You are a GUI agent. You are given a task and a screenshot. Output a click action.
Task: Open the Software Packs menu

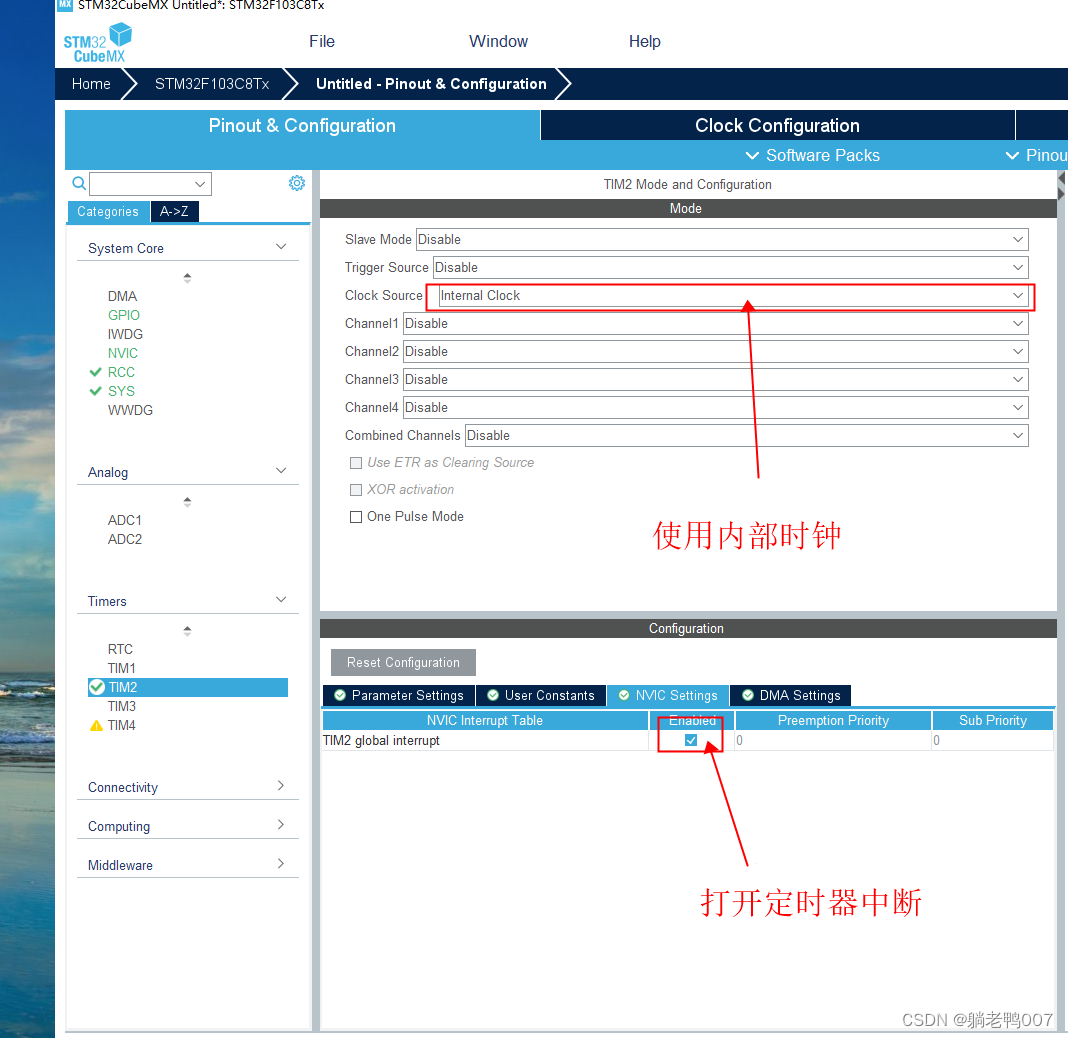(x=813, y=155)
